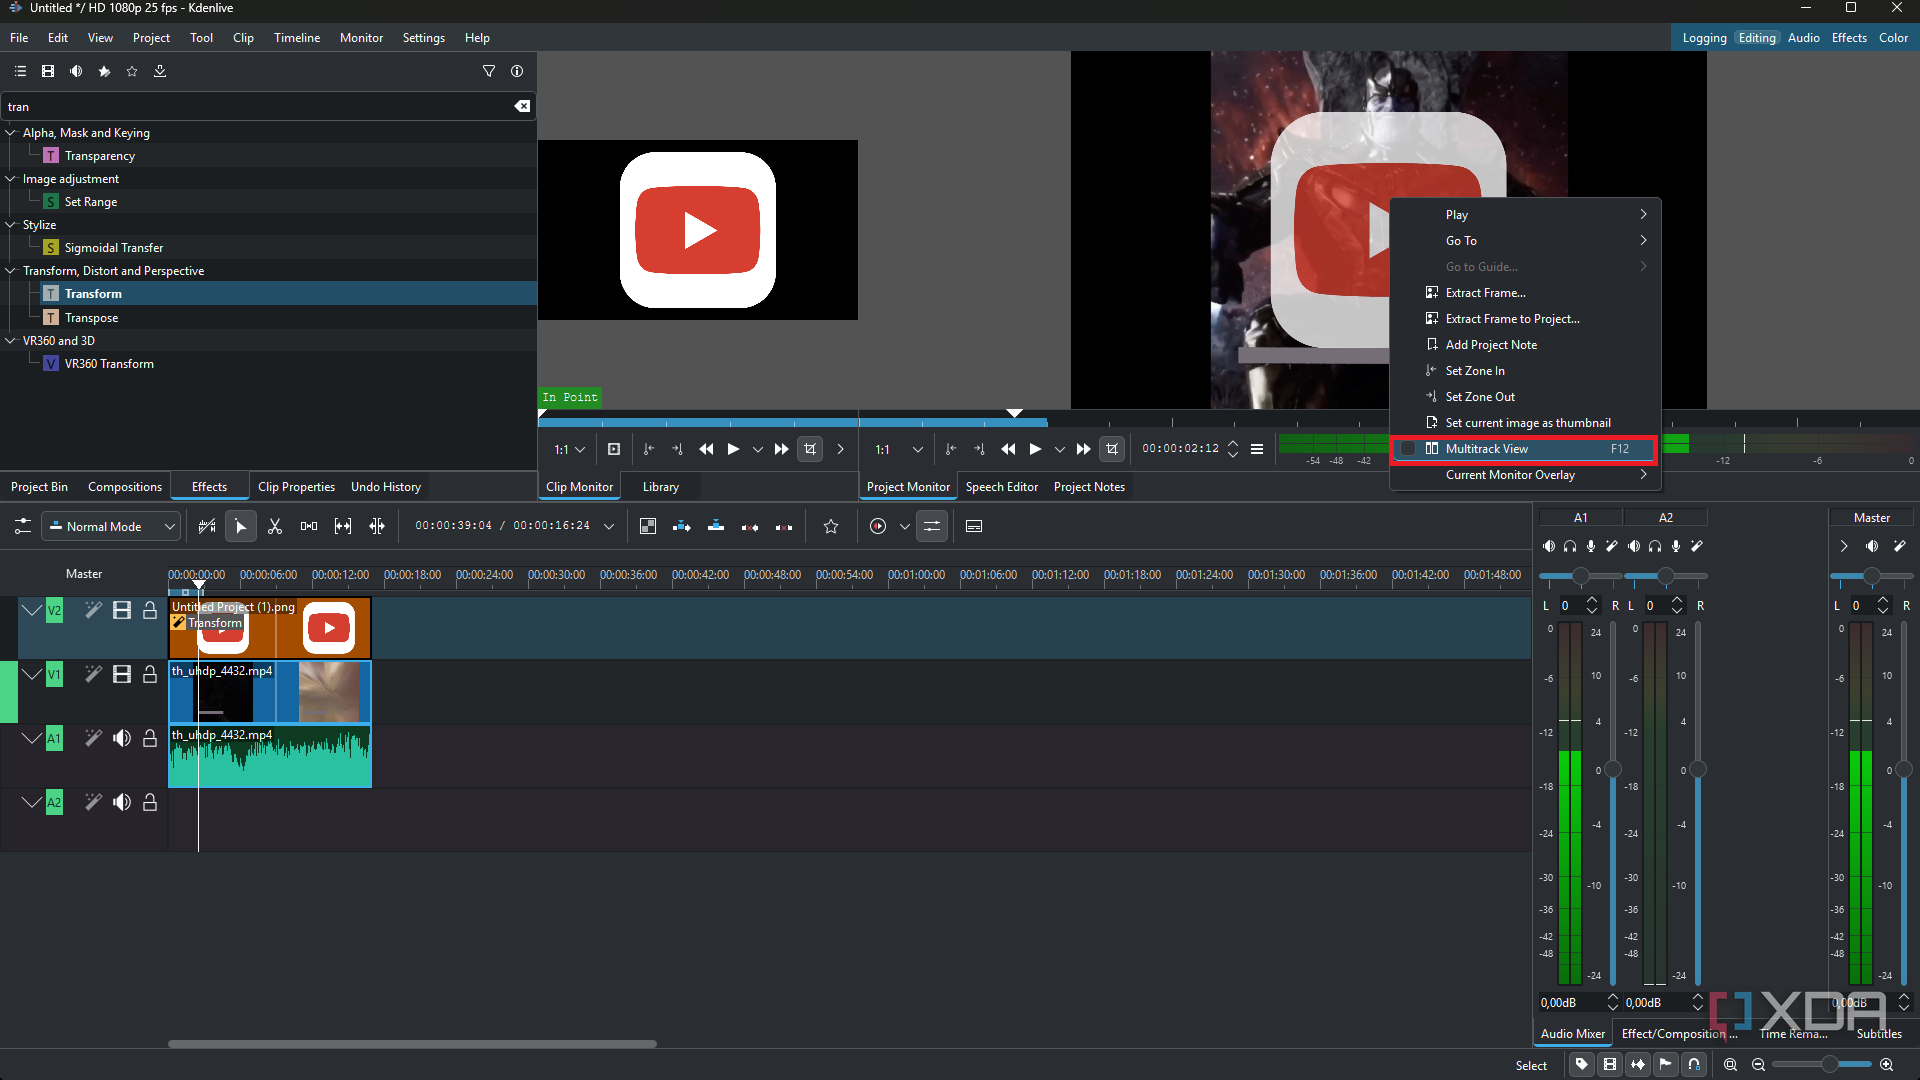Clear the effects search field
Screen dimensions: 1920x1080
click(522, 106)
